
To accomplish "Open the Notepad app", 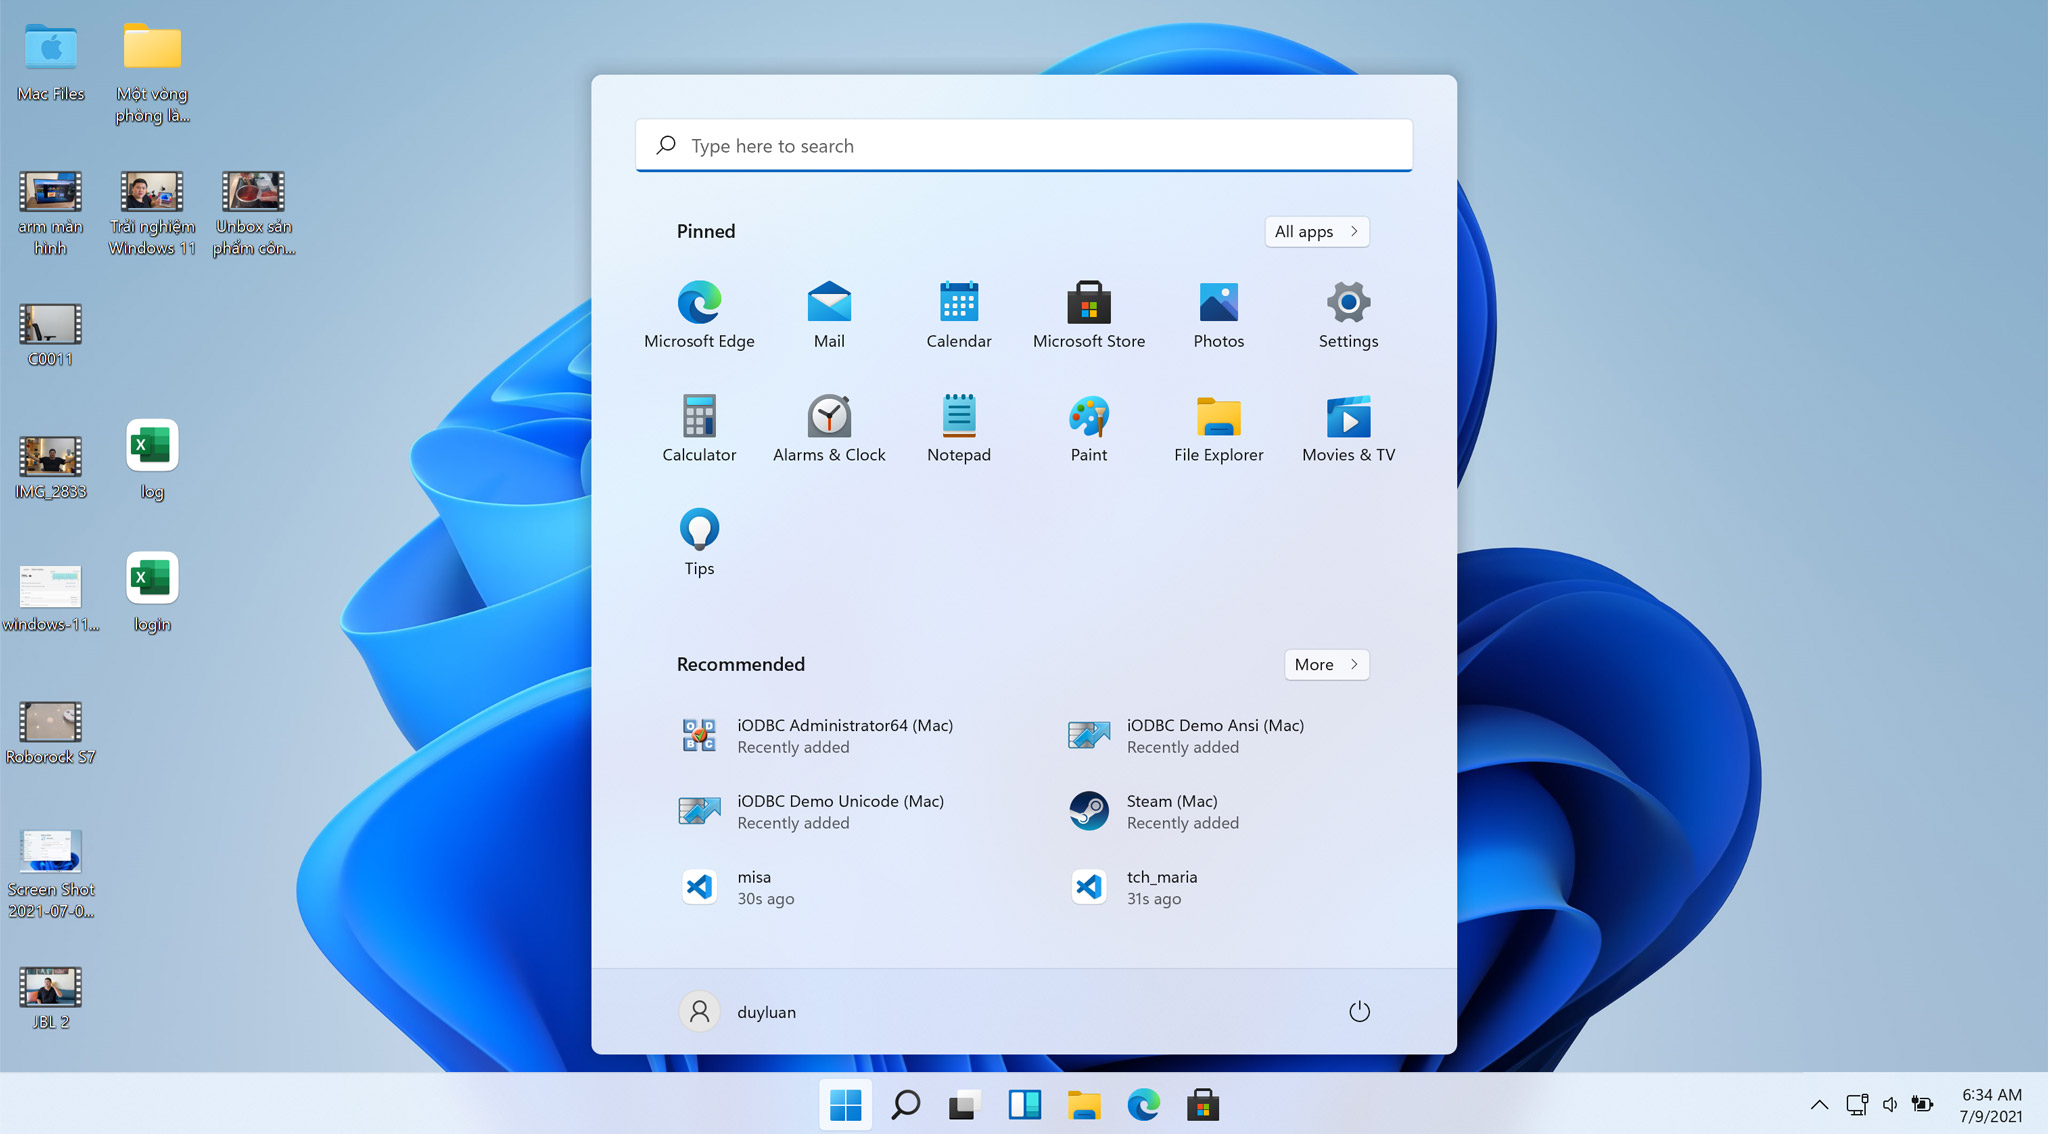I will tap(958, 428).
